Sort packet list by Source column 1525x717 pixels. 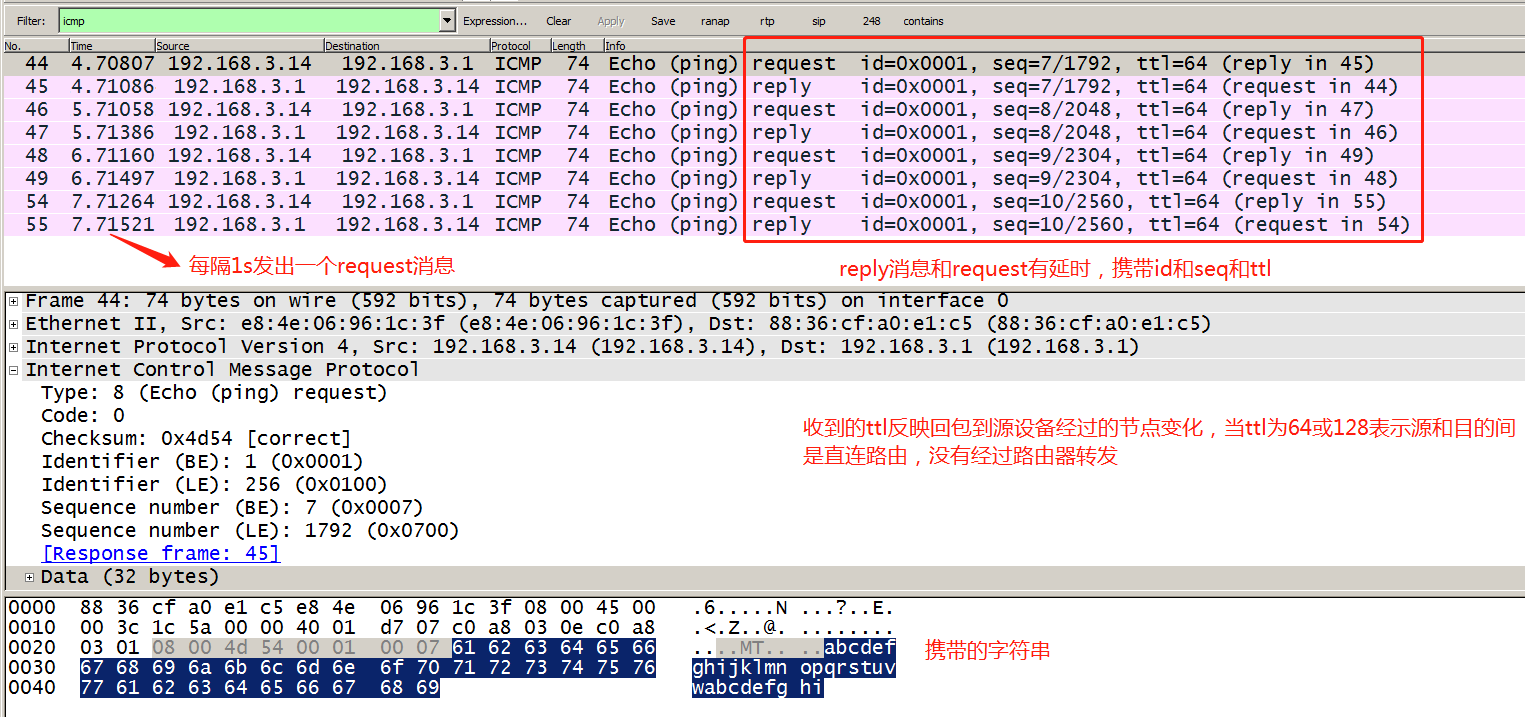coord(239,46)
